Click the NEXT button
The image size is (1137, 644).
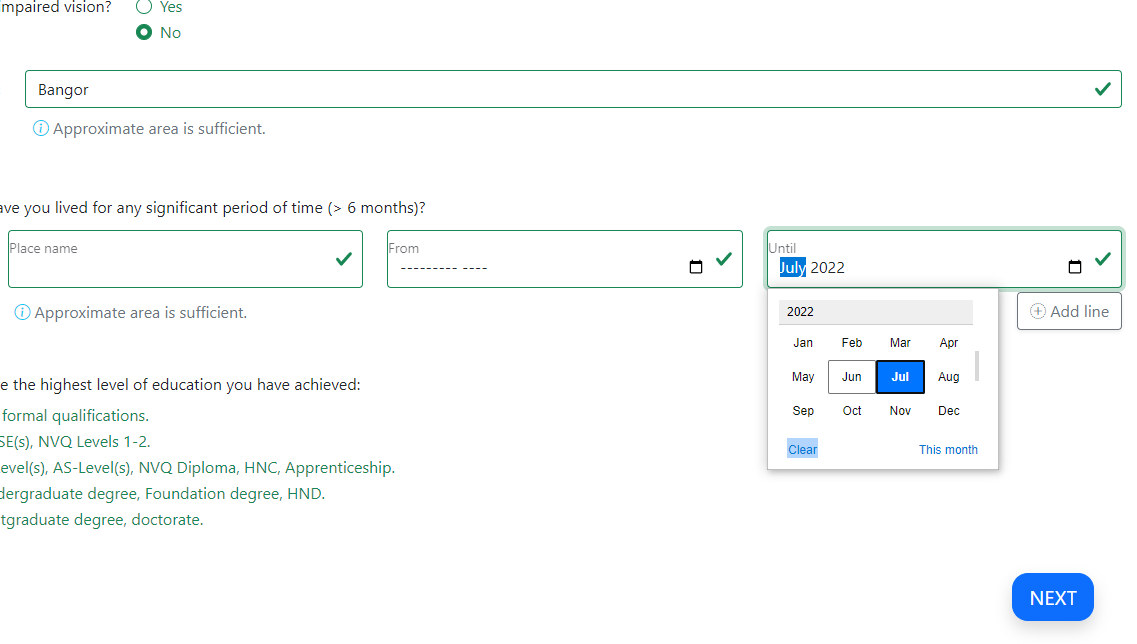[x=1053, y=598]
